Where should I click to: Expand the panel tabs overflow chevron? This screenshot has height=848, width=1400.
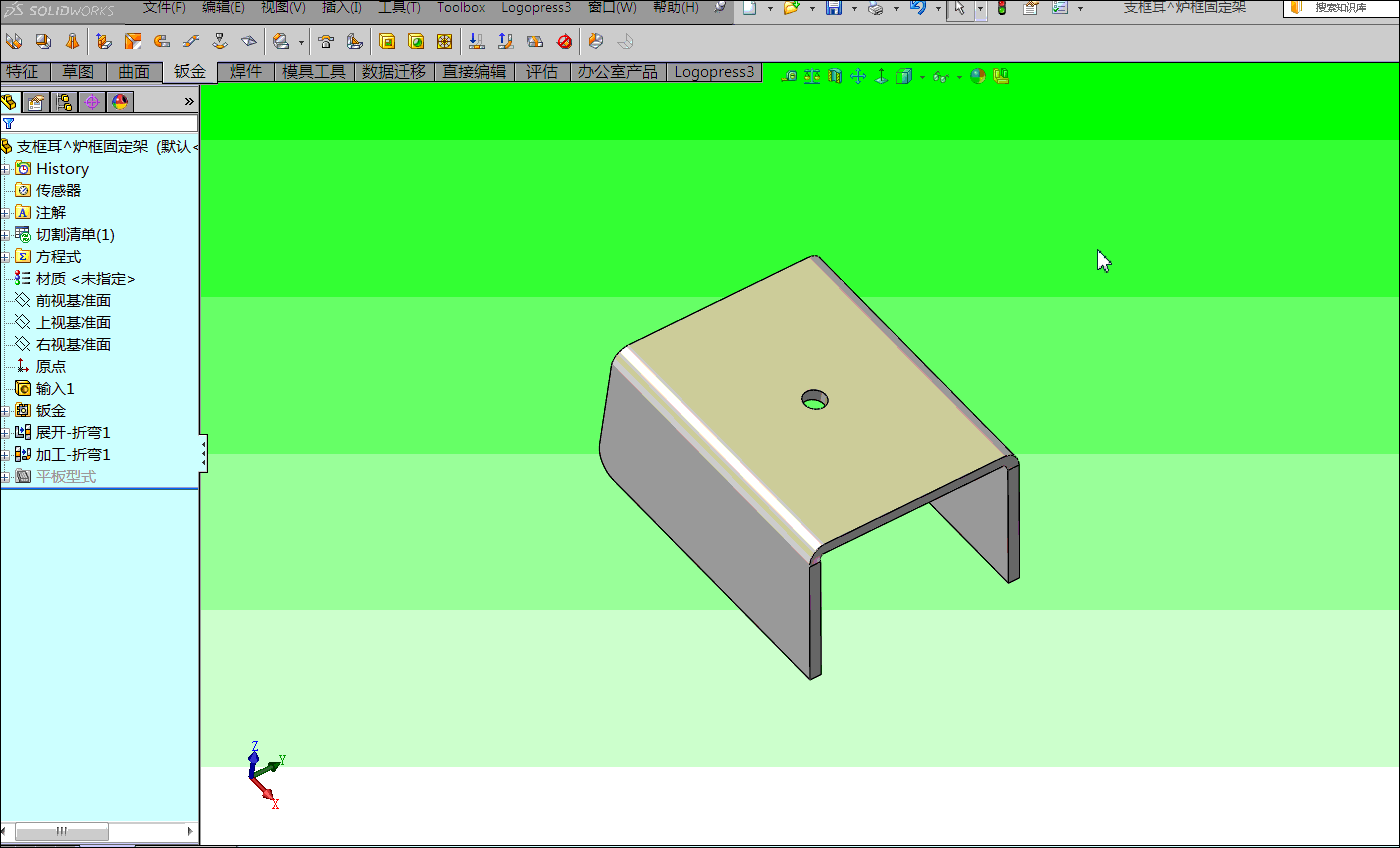click(x=189, y=102)
